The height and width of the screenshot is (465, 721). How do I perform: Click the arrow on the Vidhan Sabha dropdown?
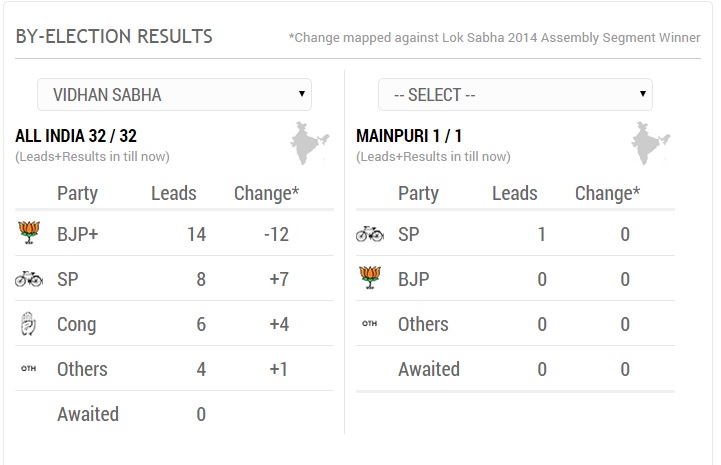click(x=302, y=94)
